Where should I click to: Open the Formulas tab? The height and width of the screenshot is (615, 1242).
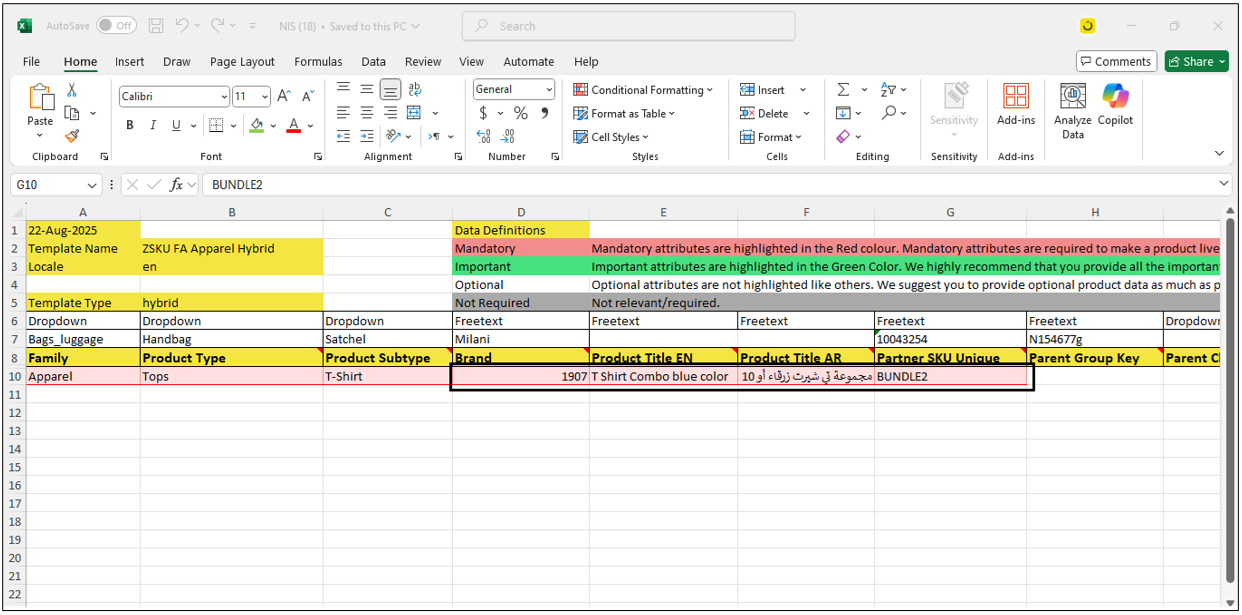coord(318,62)
